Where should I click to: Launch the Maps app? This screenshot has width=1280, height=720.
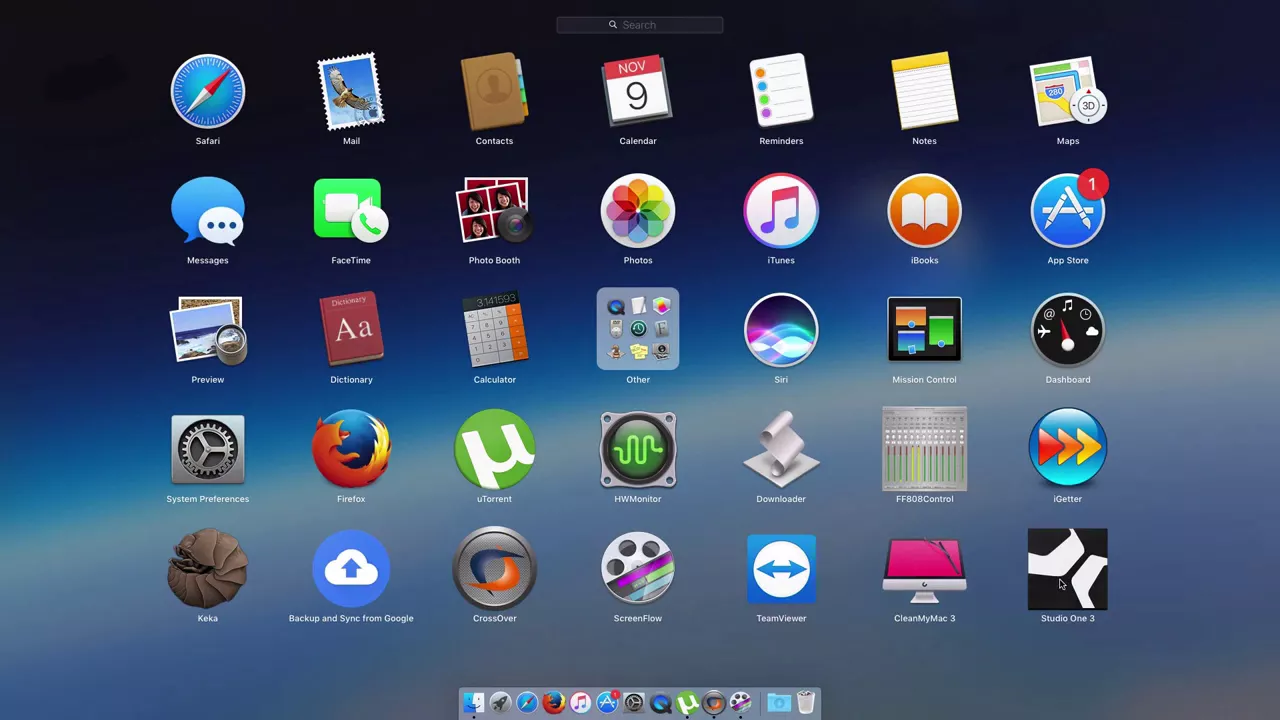1067,92
